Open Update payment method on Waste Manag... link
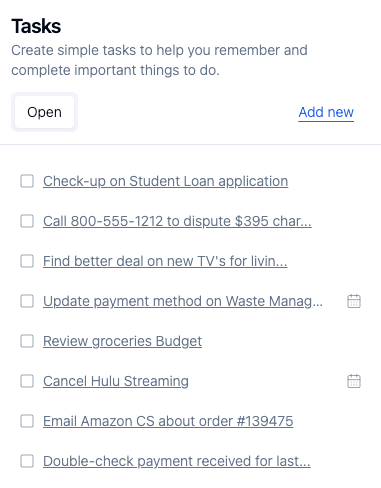This screenshot has height=488, width=381. [x=183, y=301]
